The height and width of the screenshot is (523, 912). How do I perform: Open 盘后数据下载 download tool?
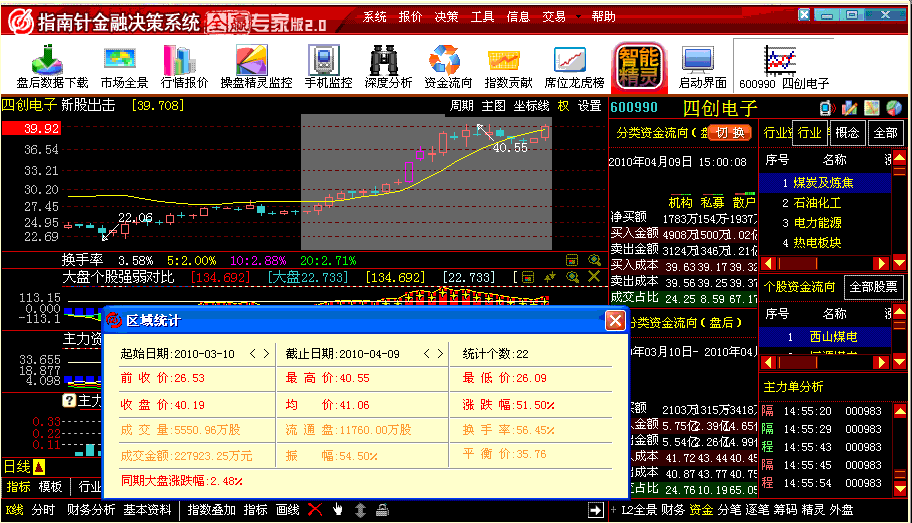click(52, 67)
